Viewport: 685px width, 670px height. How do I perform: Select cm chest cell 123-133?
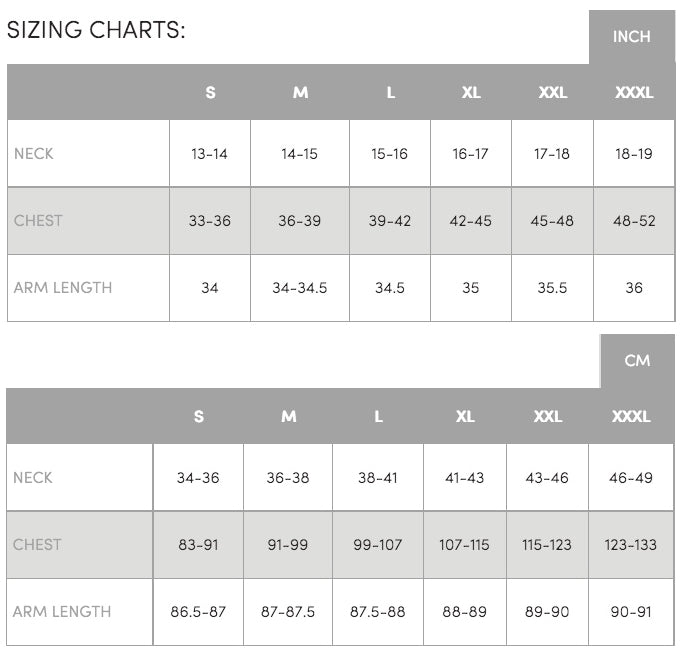[x=631, y=545]
